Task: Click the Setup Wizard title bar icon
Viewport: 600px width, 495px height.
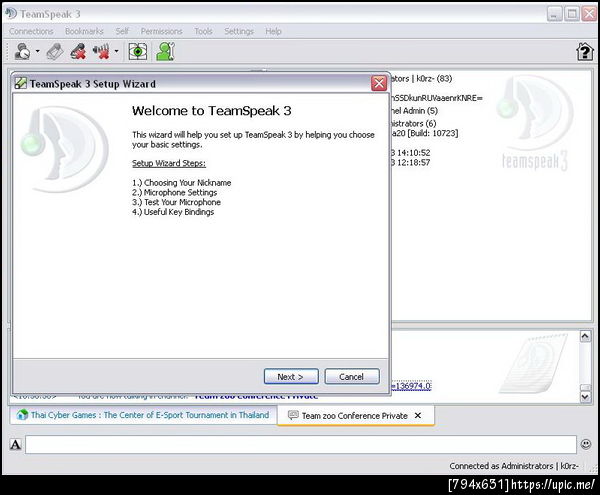Action: [20, 83]
